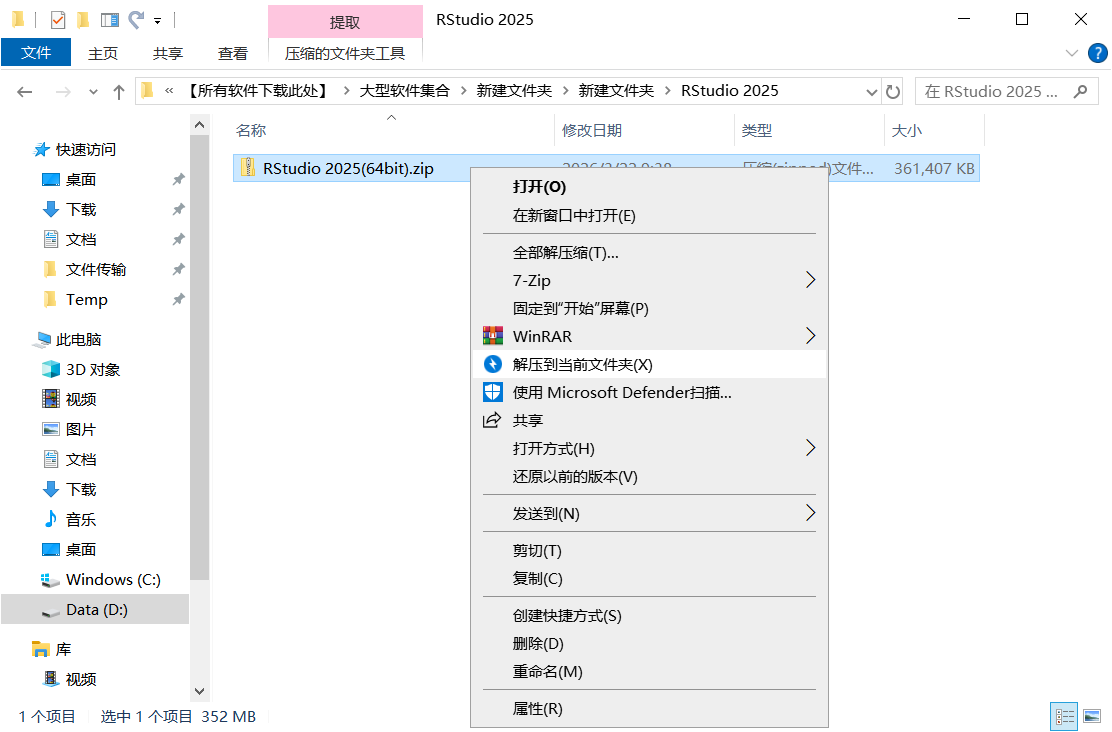The width and height of the screenshot is (1112, 732).
Task: Click the undo arrow icon in title bar
Action: click(x=136, y=20)
